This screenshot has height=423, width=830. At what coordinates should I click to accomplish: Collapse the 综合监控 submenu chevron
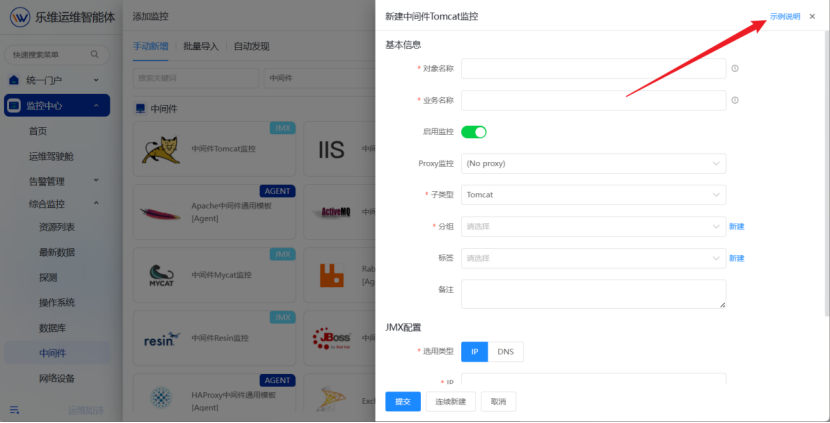pos(96,203)
